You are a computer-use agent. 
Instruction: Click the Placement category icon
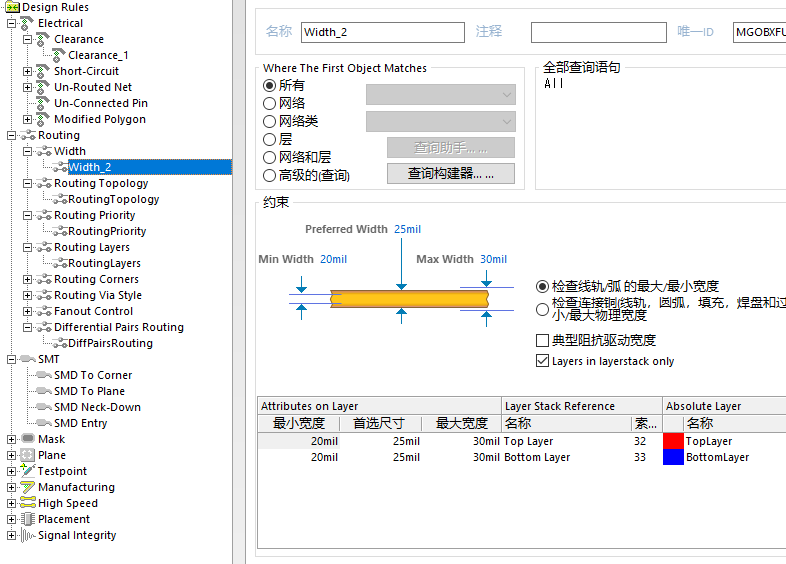[27, 519]
